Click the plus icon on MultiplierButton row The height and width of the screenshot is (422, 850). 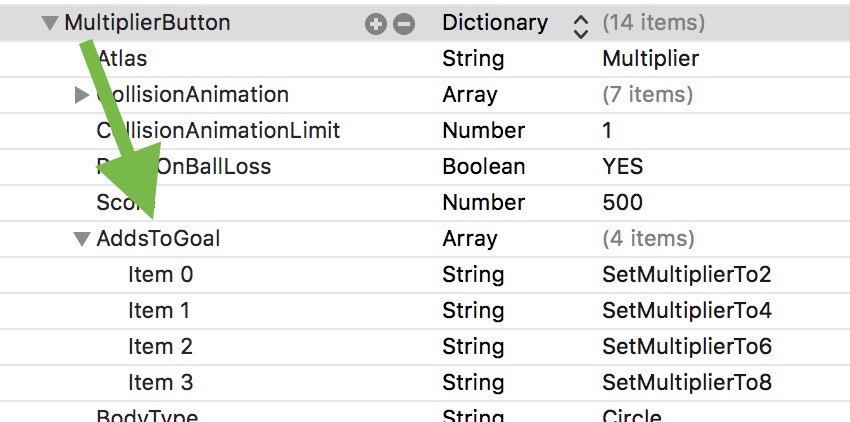click(x=376, y=24)
